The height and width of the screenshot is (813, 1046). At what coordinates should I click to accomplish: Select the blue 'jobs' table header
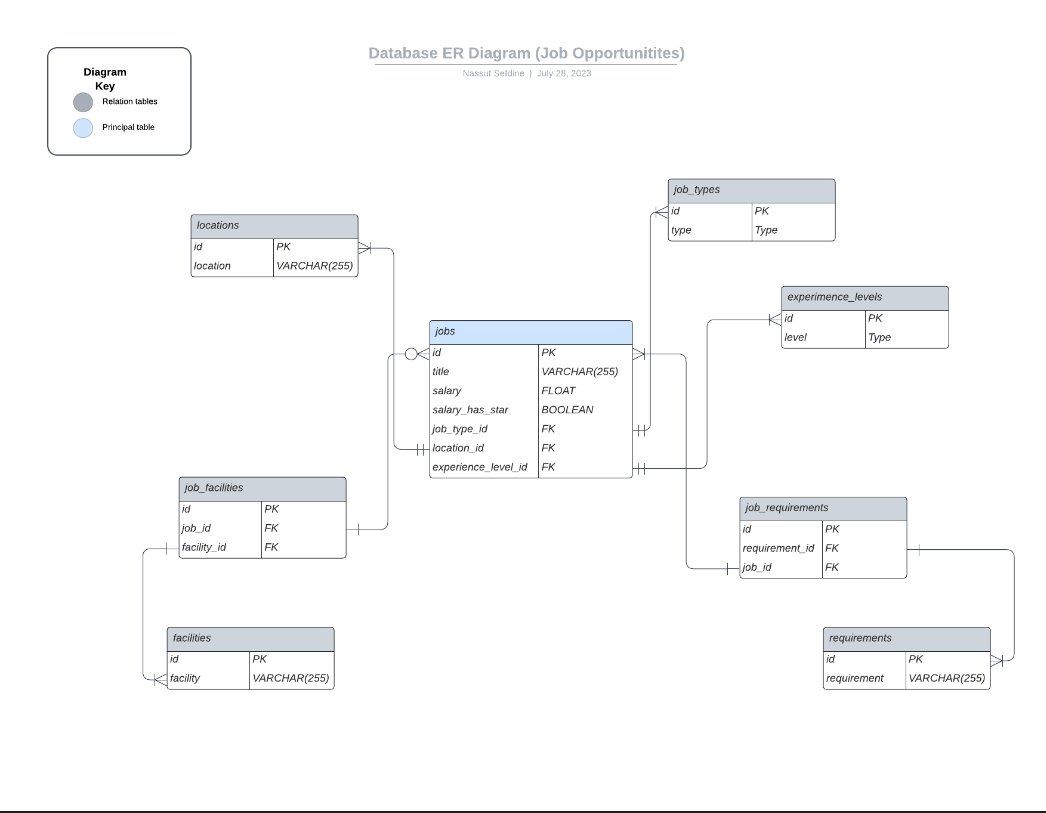531,332
